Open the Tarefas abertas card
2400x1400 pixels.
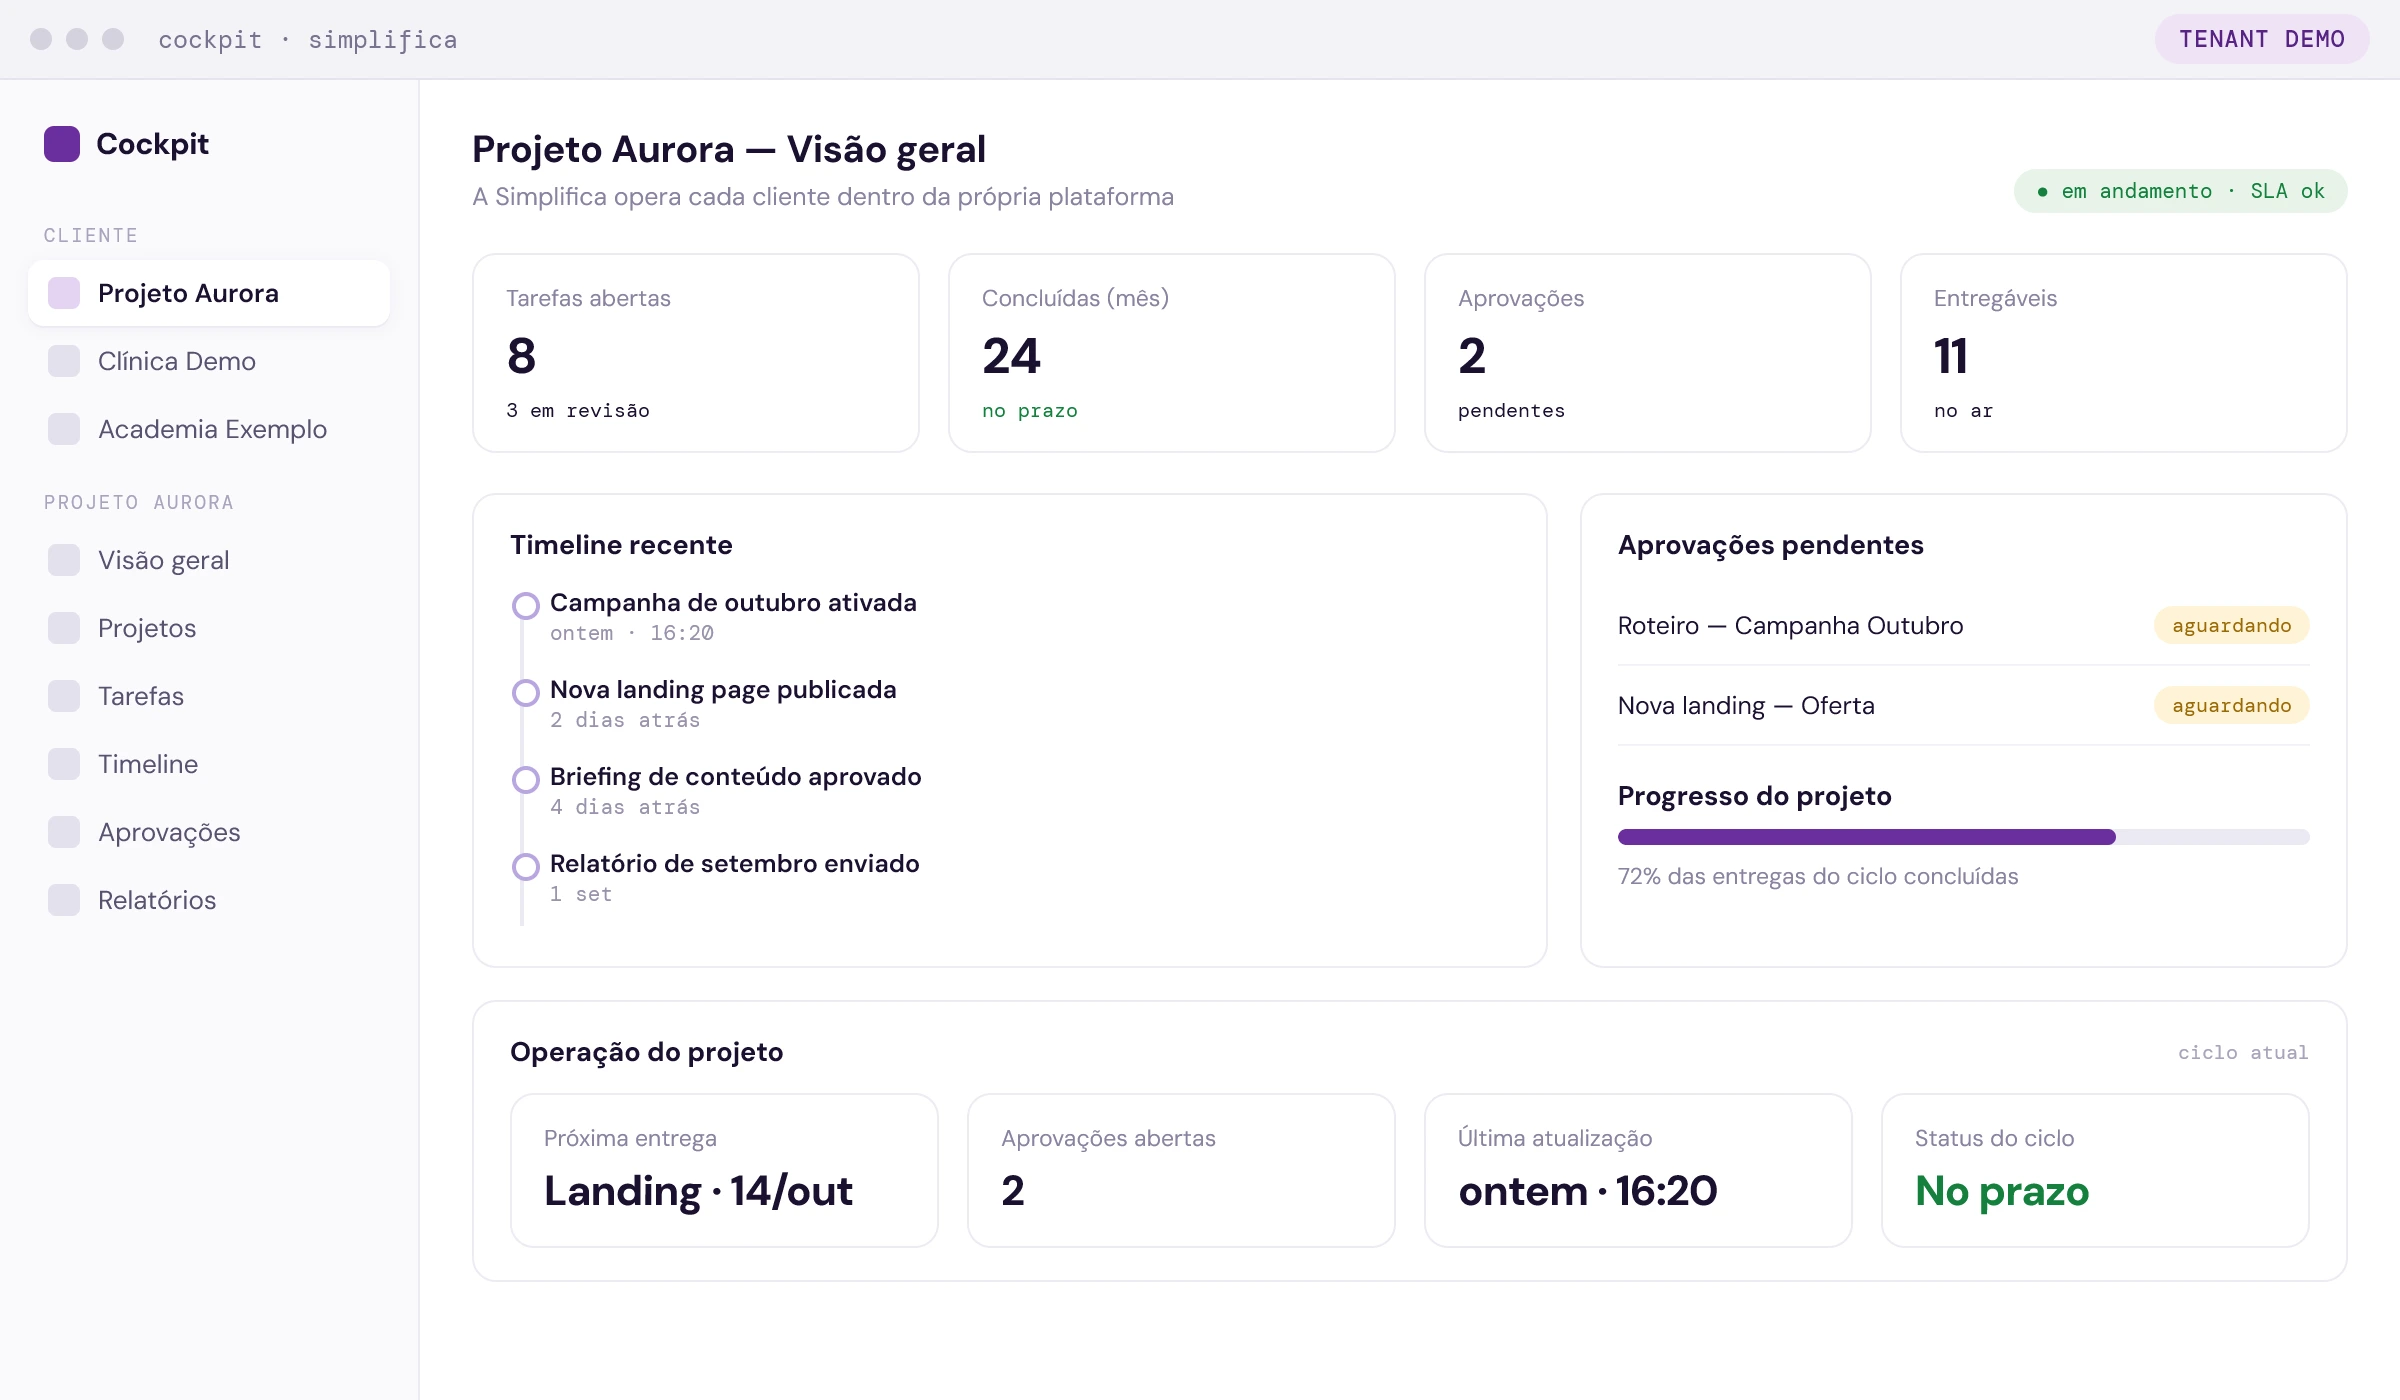click(696, 353)
